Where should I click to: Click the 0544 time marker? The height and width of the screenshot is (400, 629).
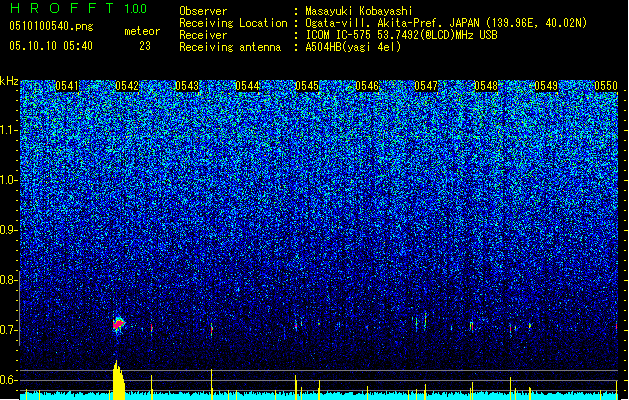pos(247,86)
